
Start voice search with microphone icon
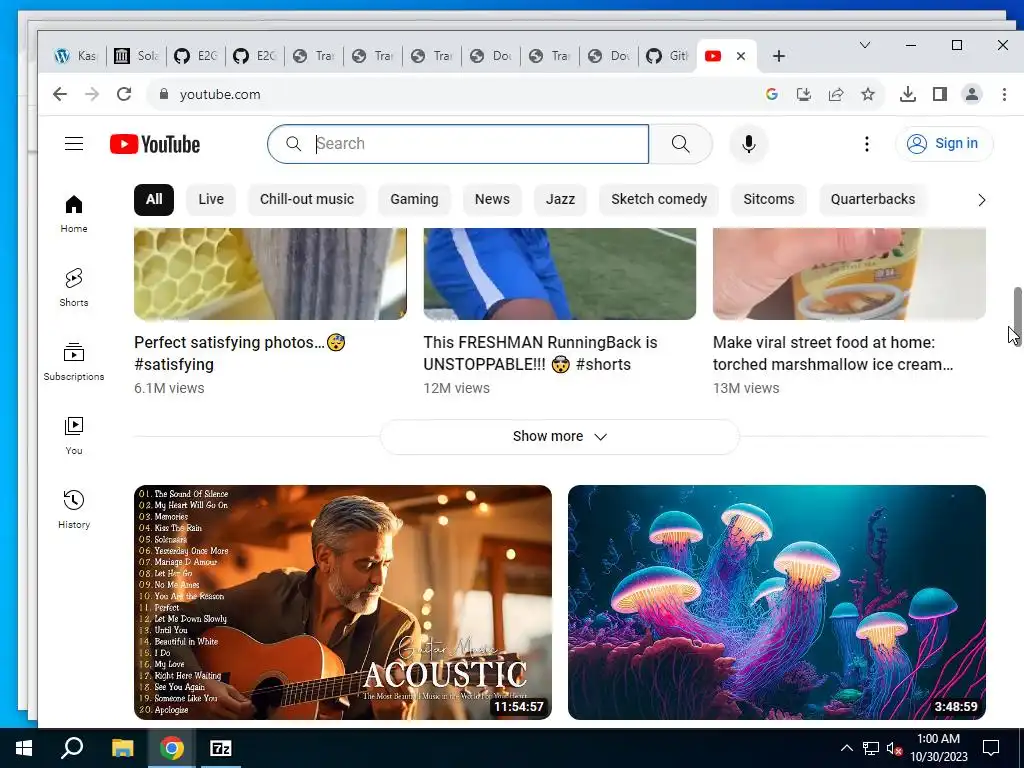(x=749, y=144)
